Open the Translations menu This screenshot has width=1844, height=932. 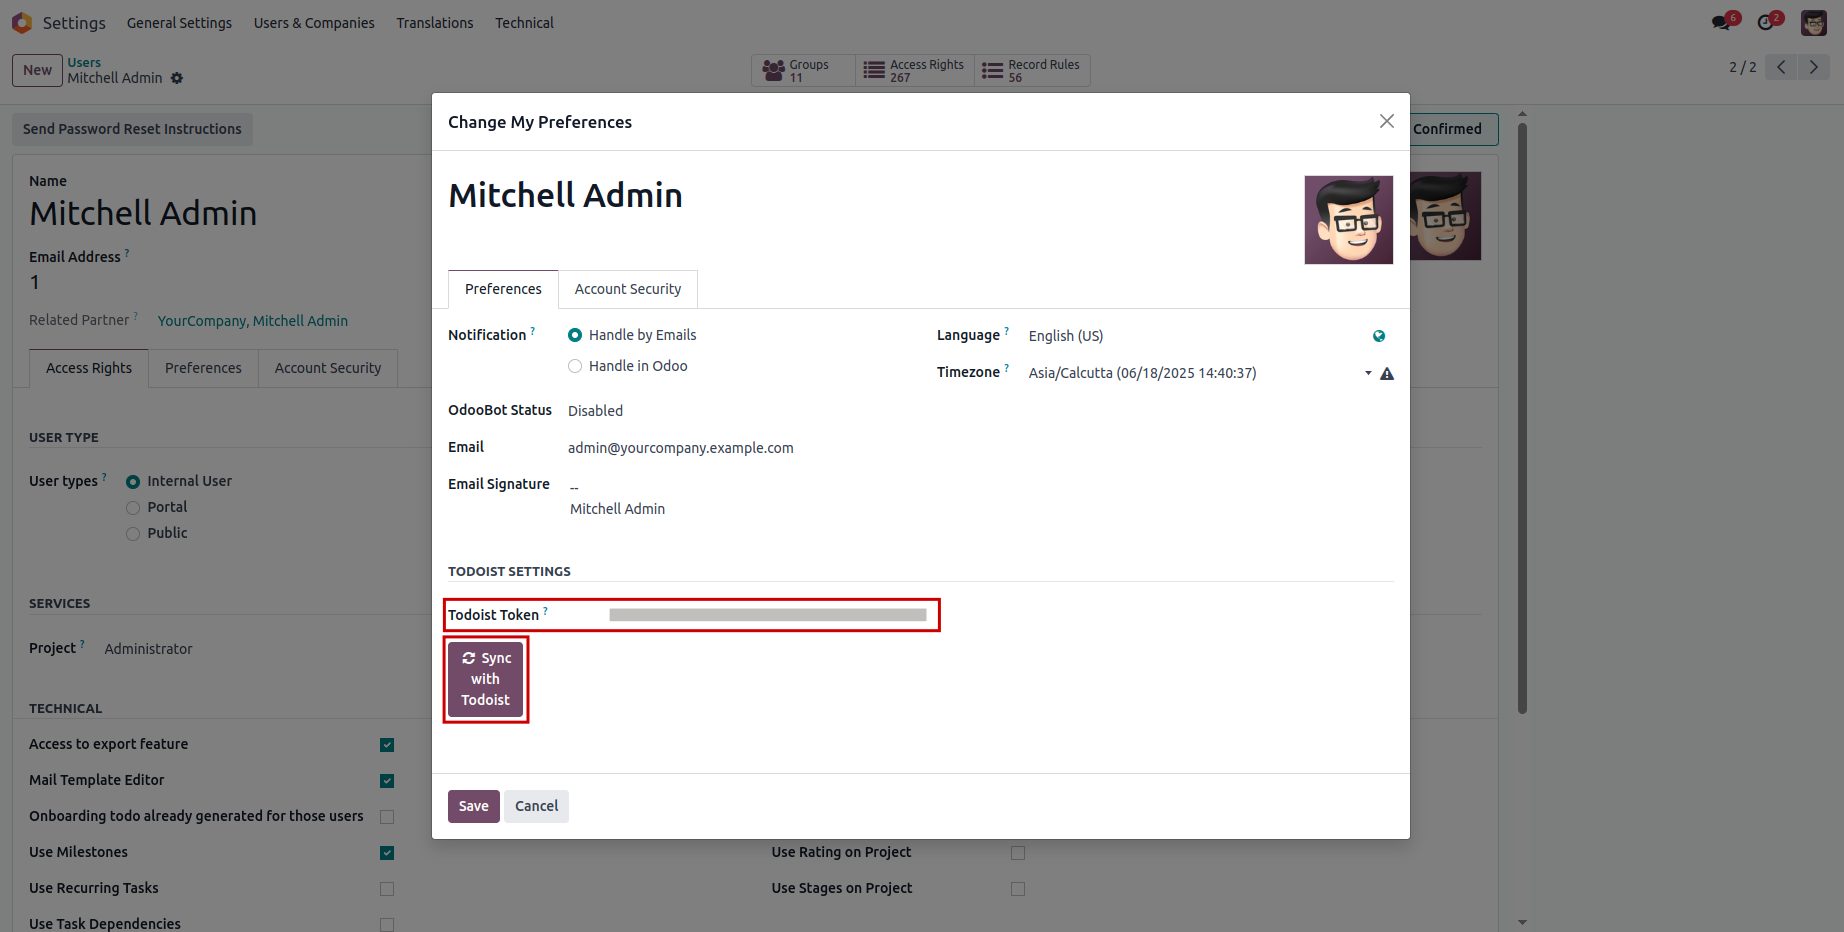click(435, 23)
